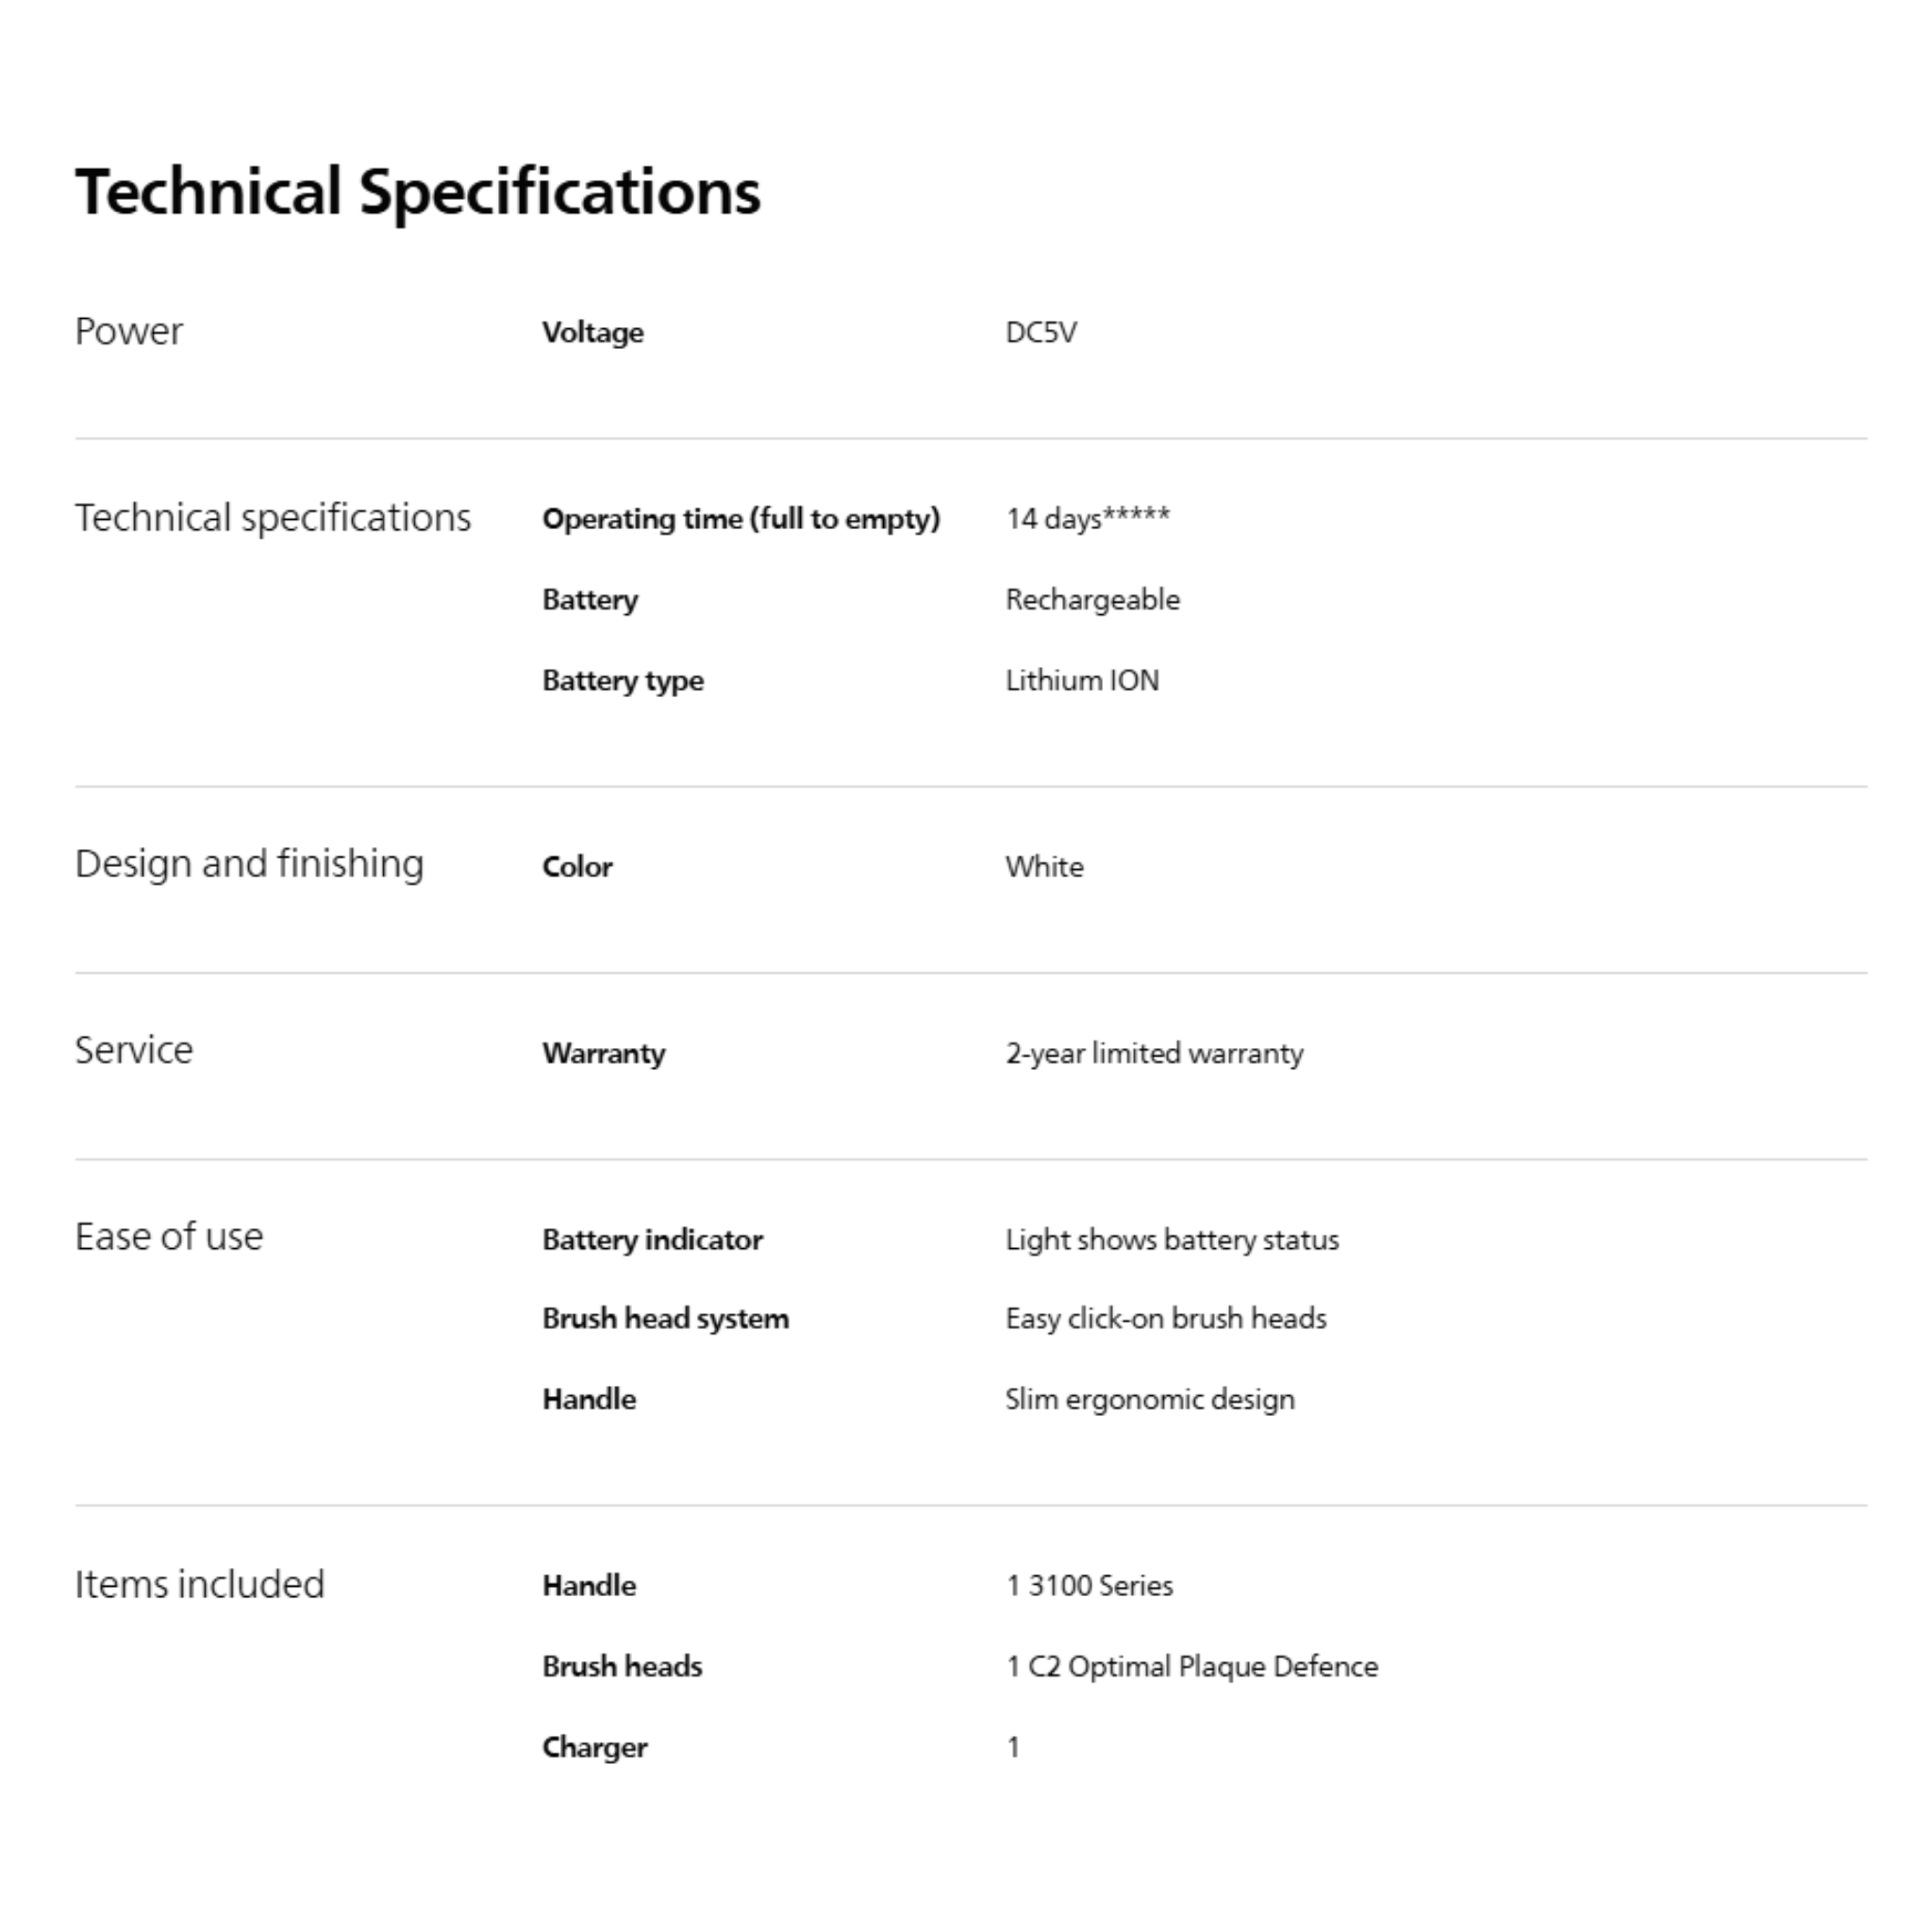This screenshot has height=1932, width=1932.
Task: Click the Rechargeable battery value
Action: pyautogui.click(x=1092, y=599)
